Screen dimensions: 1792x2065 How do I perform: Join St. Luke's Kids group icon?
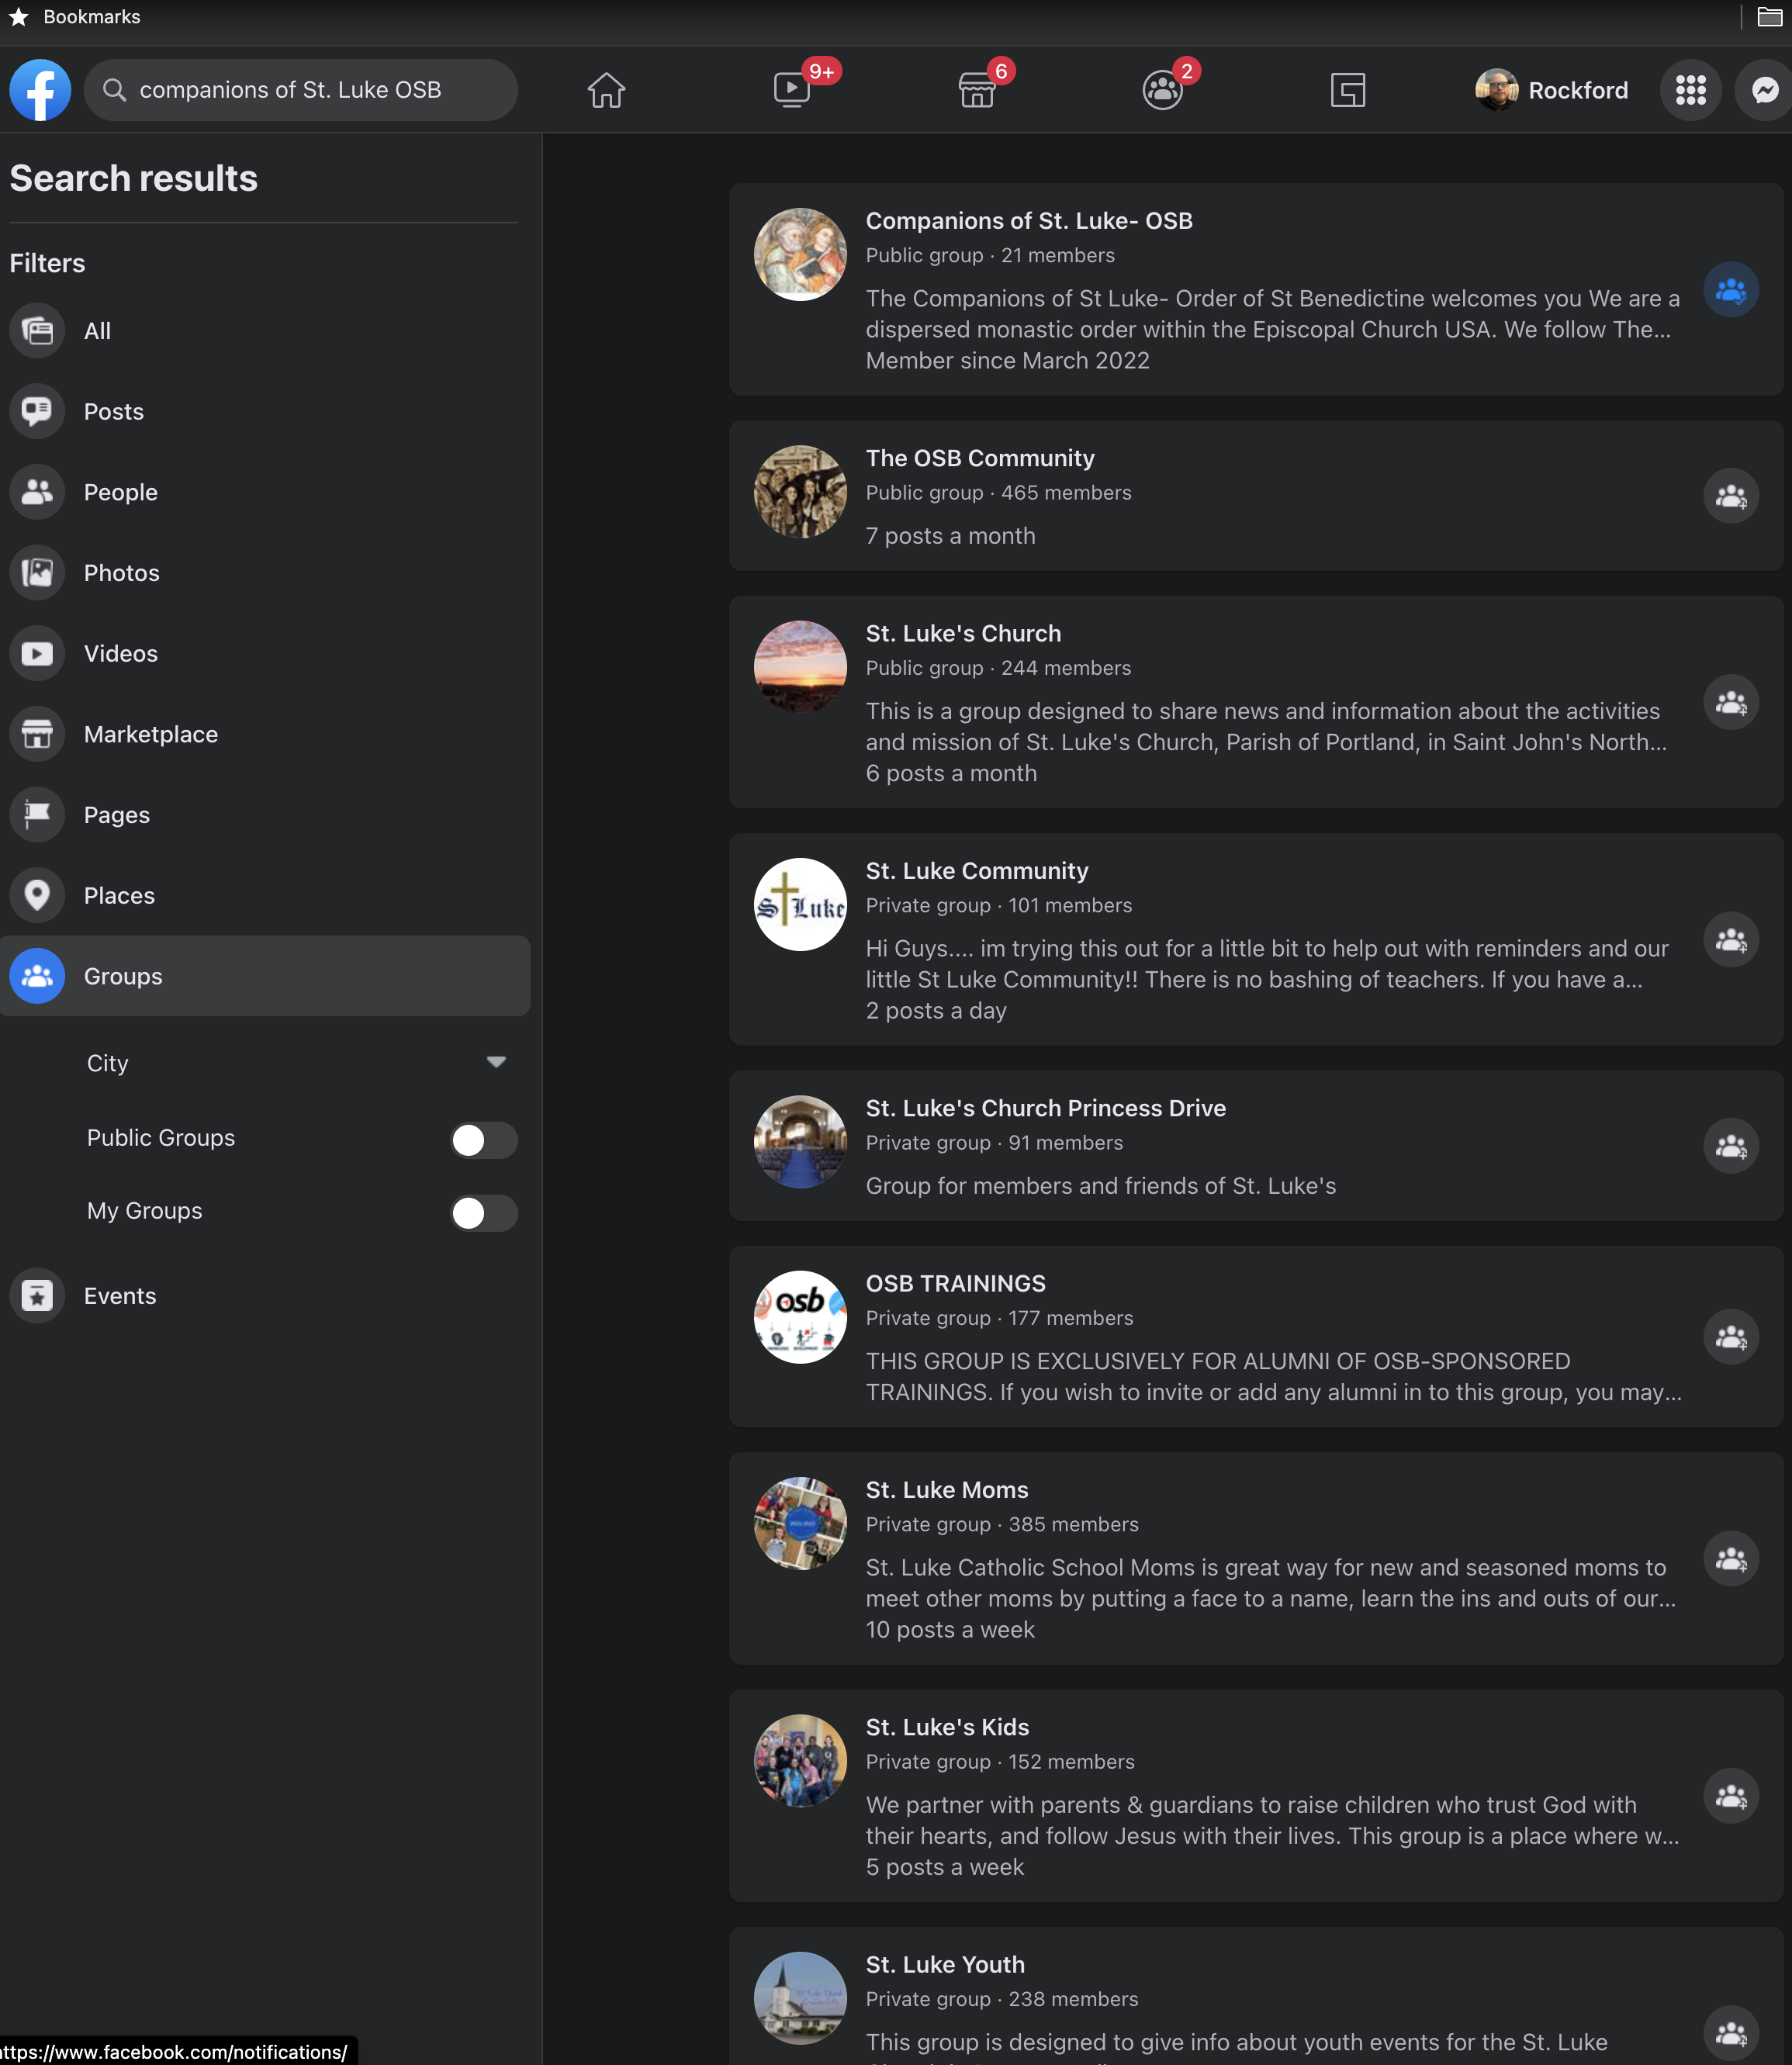[1731, 1796]
